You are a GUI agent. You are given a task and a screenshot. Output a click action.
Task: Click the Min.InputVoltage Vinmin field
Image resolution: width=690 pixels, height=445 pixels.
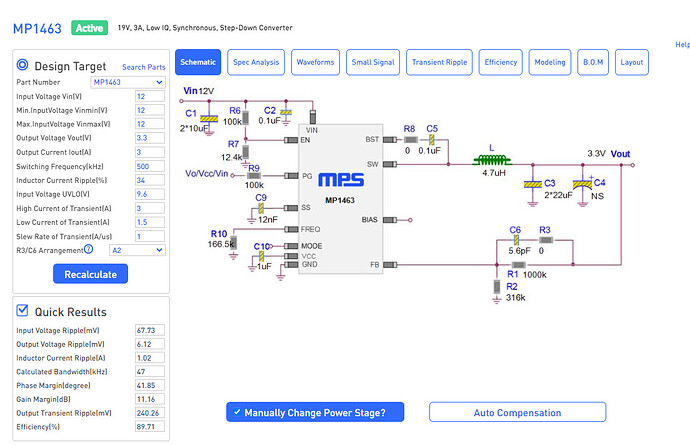tap(150, 110)
